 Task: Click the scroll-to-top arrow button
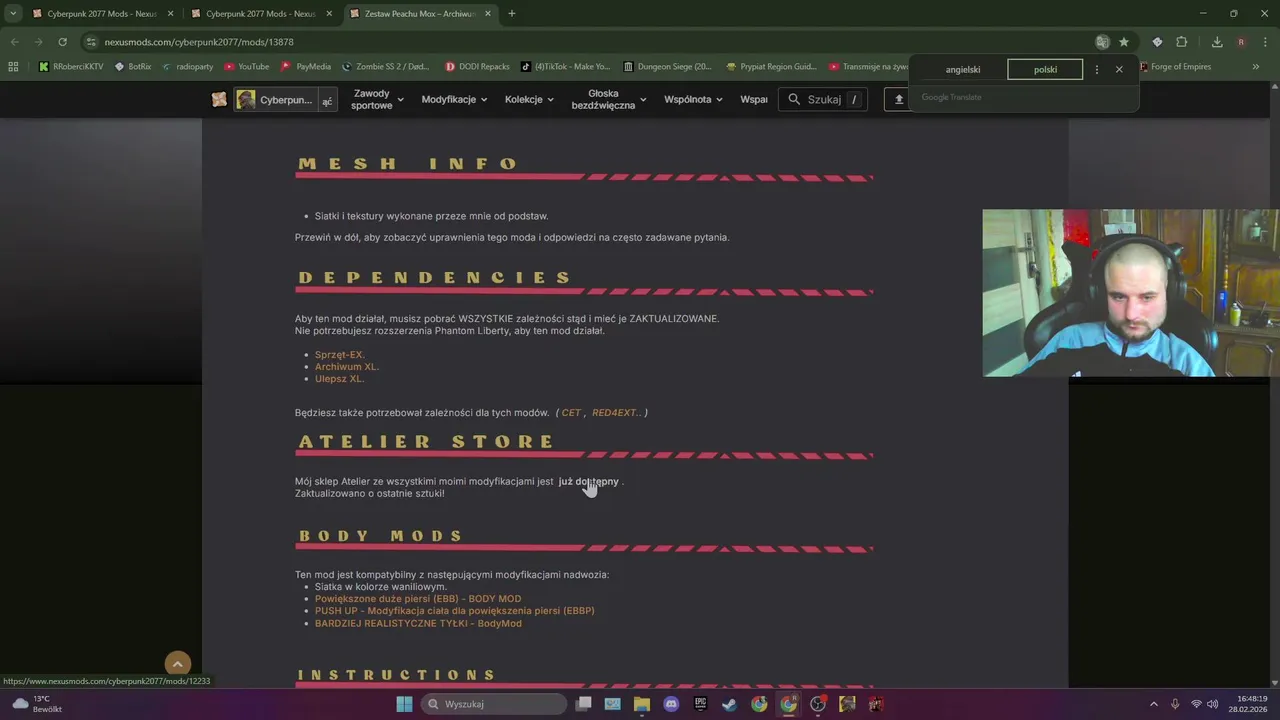tap(177, 664)
